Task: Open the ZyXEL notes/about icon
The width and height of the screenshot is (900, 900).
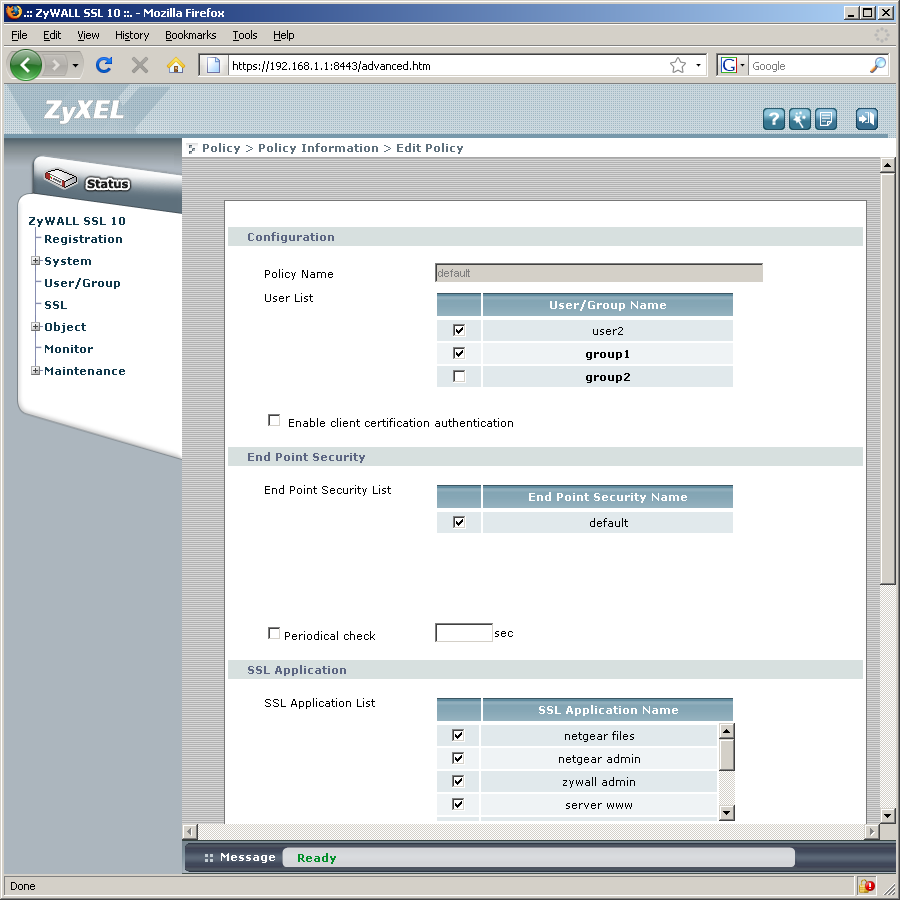Action: (825, 119)
